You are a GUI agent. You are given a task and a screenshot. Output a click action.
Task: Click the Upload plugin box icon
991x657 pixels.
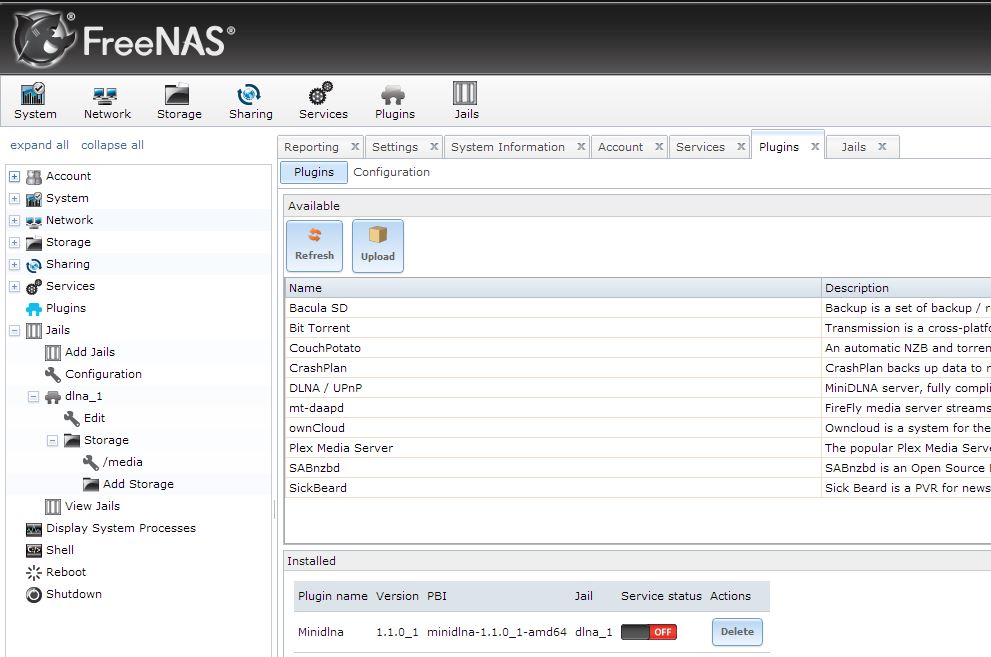377,246
